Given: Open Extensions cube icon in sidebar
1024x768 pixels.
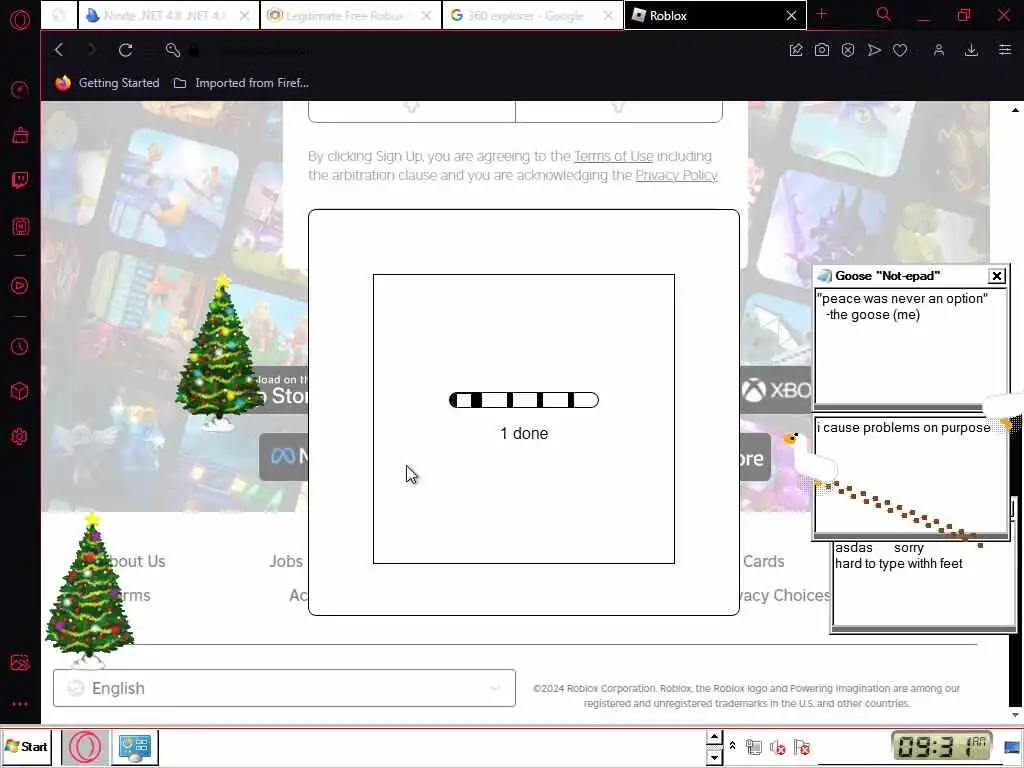Looking at the screenshot, I should (20, 391).
